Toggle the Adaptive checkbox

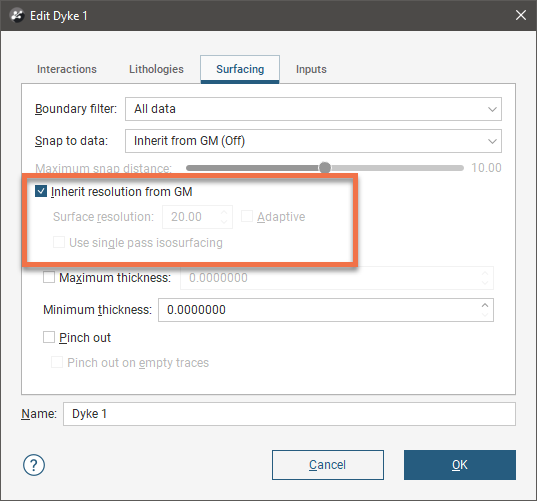[x=247, y=216]
